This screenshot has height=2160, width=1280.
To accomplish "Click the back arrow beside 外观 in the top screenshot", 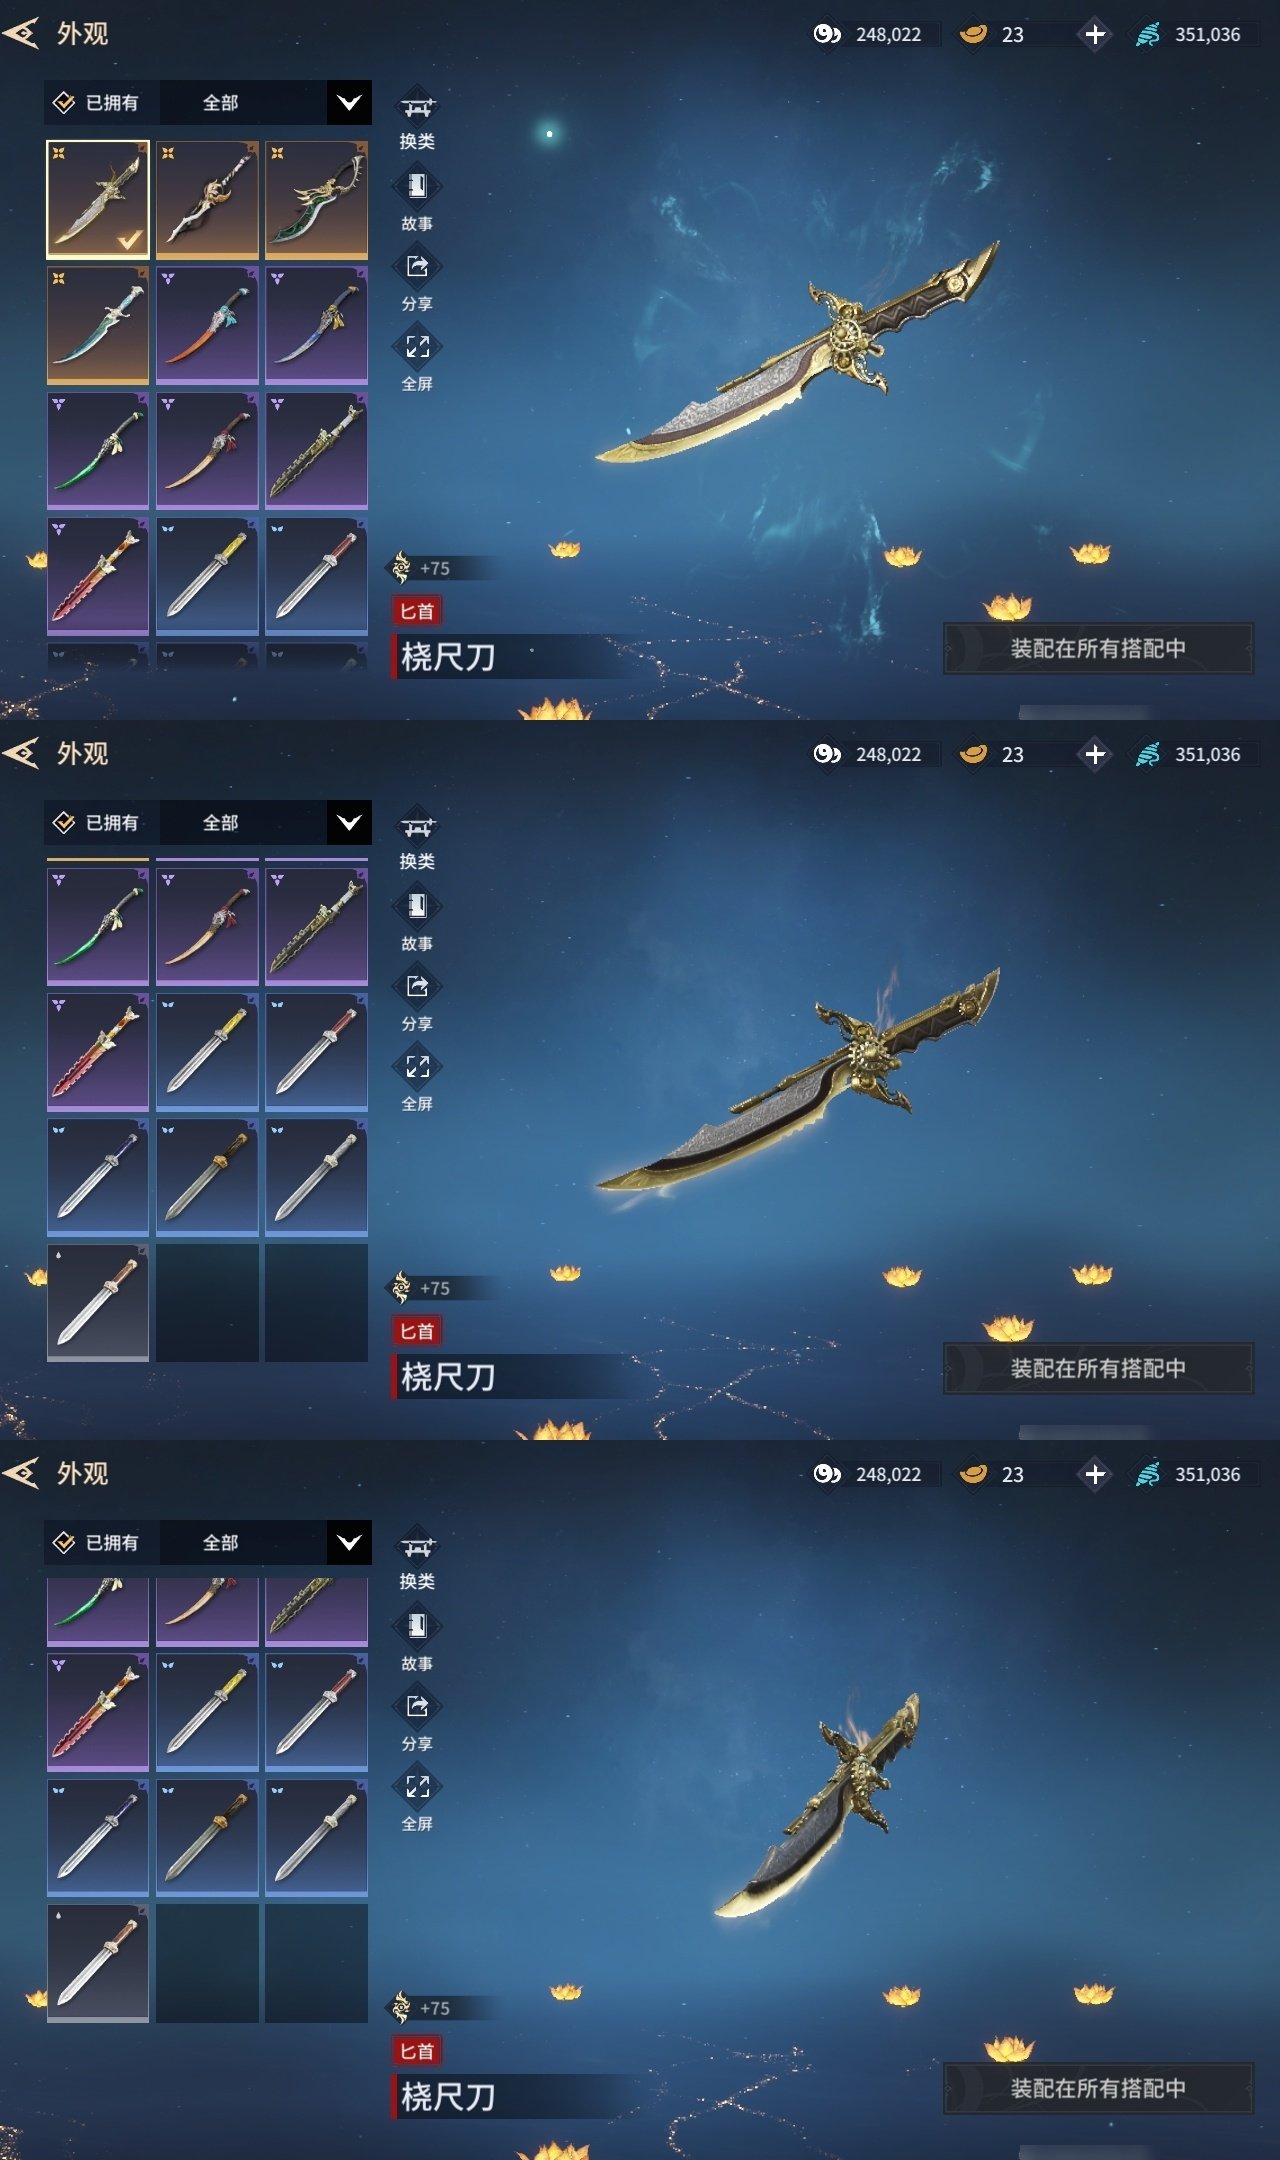I will [x=21, y=34].
